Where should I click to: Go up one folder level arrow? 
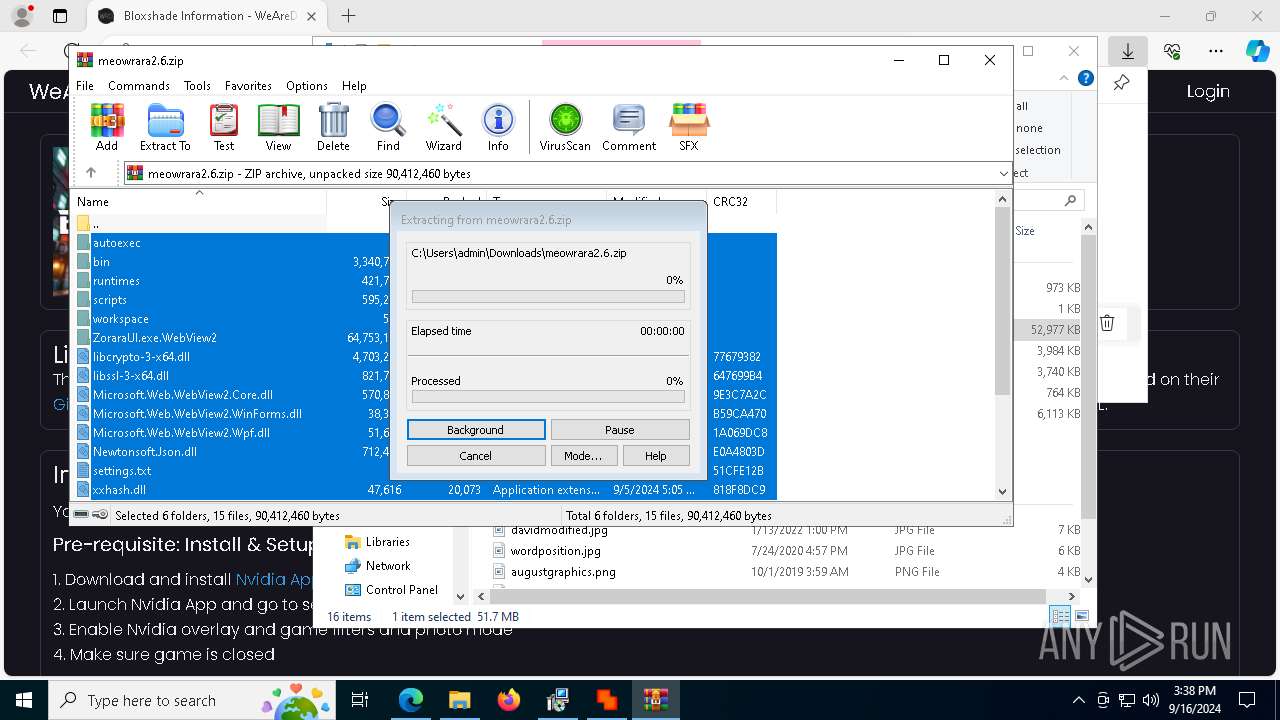pyautogui.click(x=91, y=173)
